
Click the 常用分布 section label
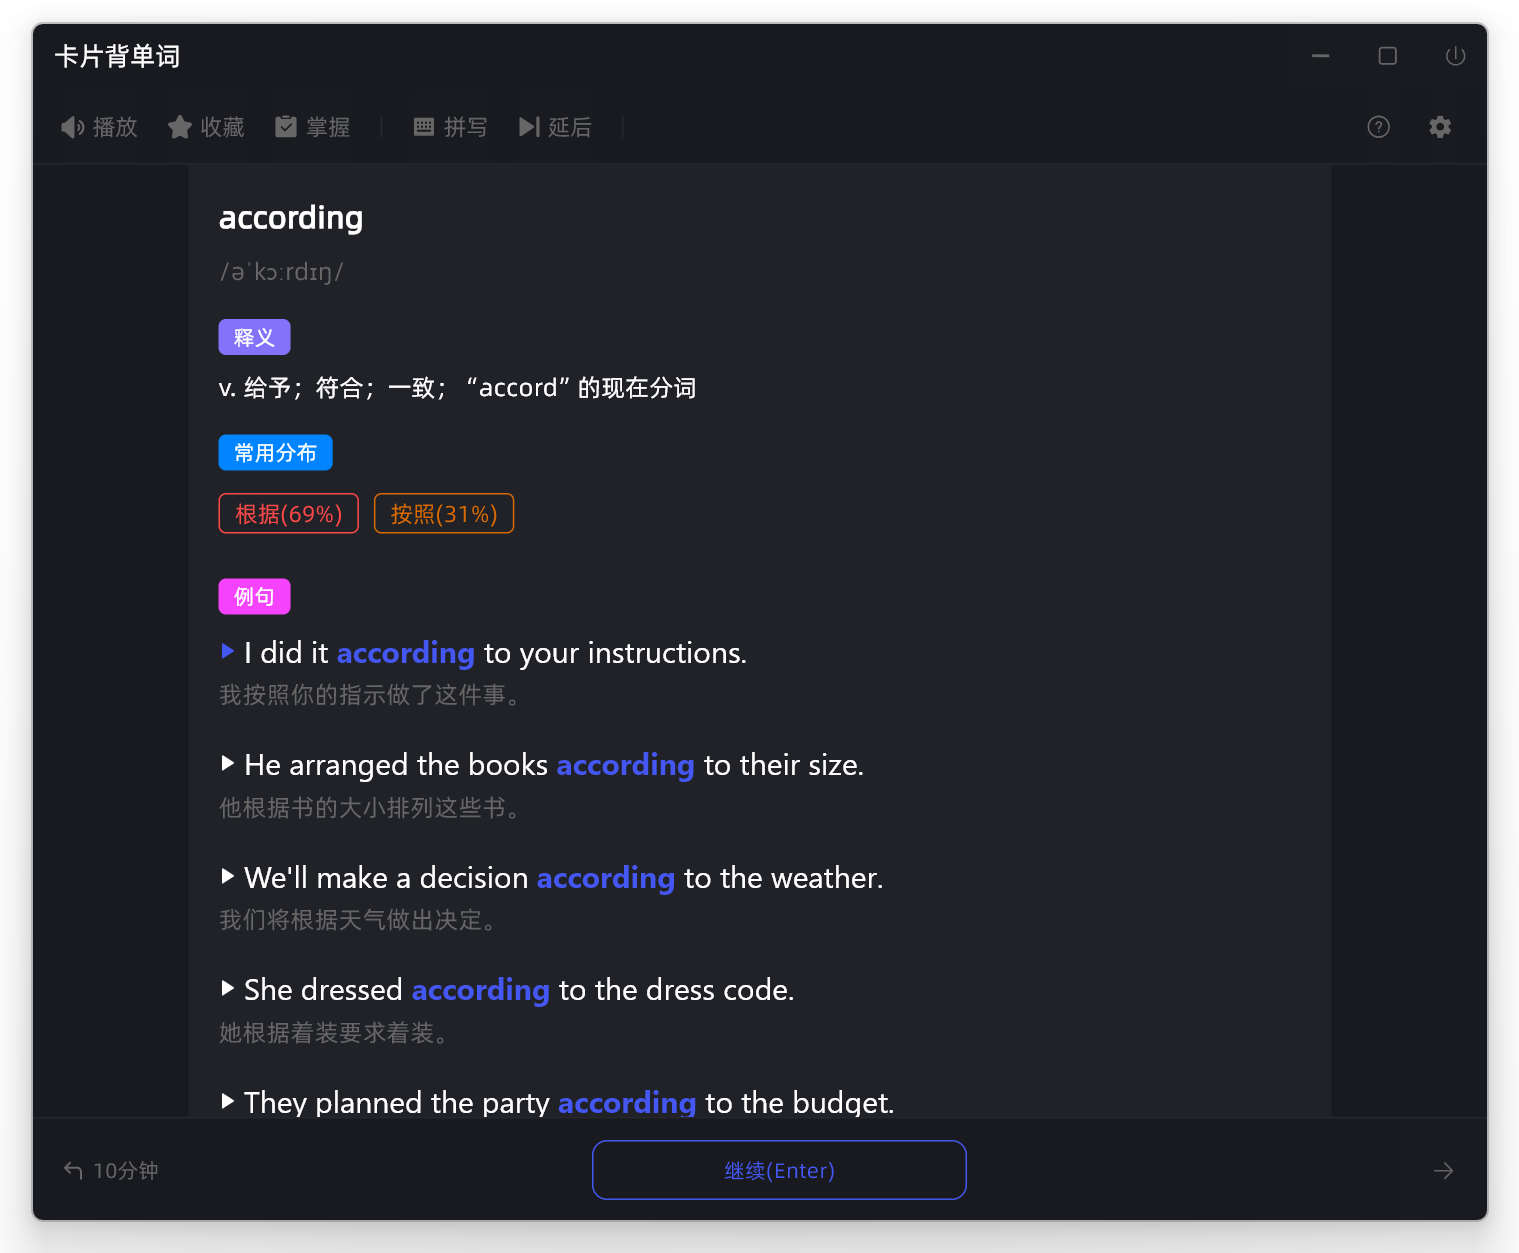275,453
